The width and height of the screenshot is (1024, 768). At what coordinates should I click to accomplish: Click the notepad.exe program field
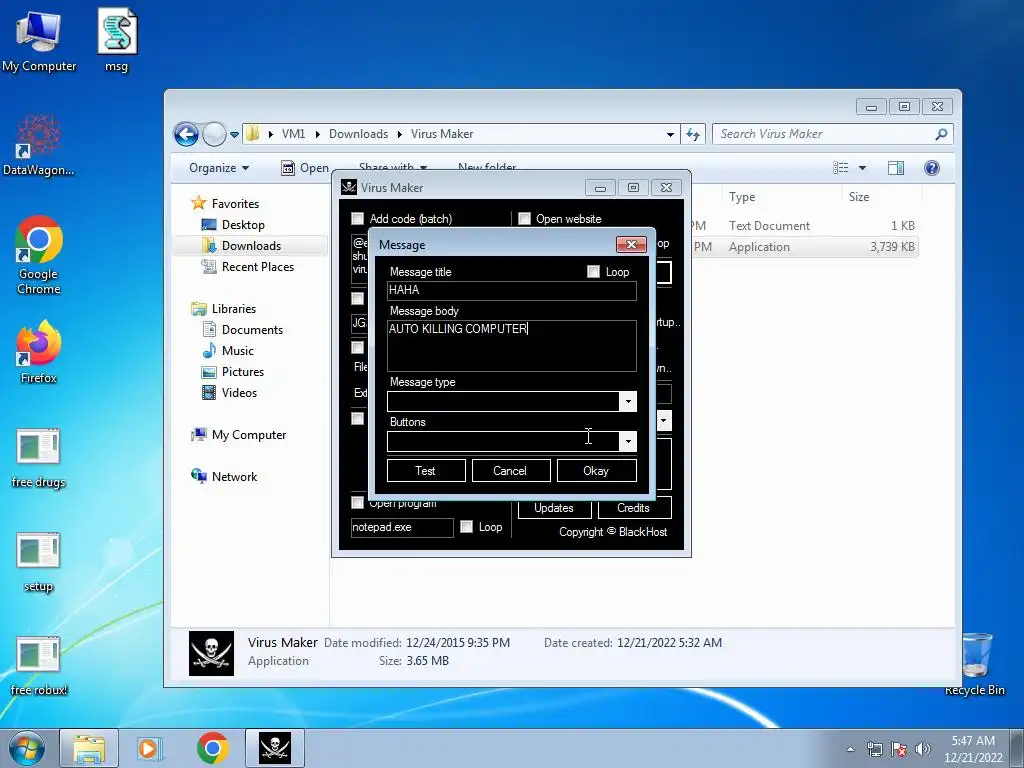point(402,528)
